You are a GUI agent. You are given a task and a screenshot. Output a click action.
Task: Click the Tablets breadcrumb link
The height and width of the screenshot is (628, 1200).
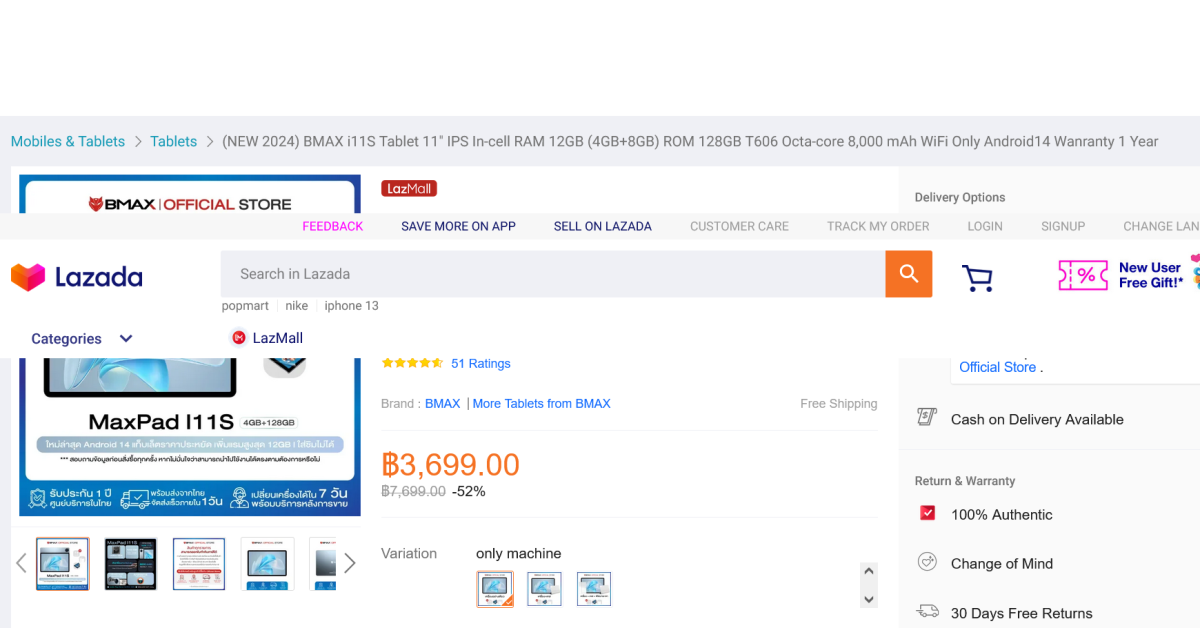(x=173, y=141)
